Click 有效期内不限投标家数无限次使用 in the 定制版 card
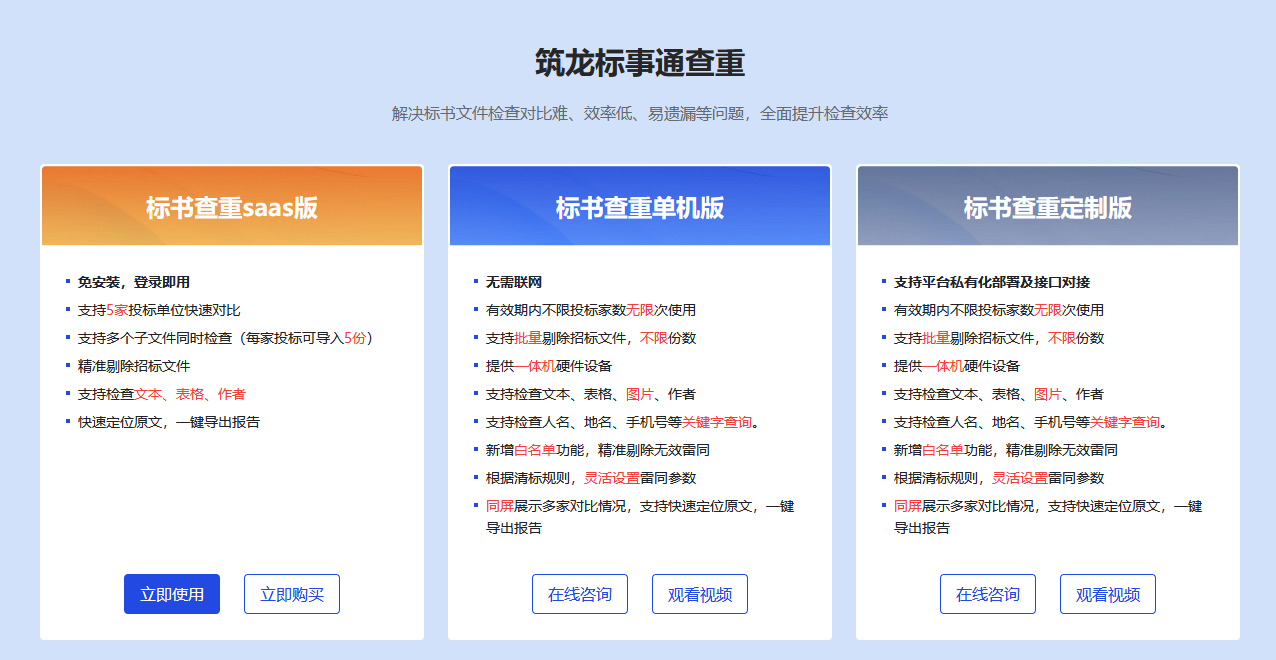This screenshot has width=1276, height=660. 999,310
